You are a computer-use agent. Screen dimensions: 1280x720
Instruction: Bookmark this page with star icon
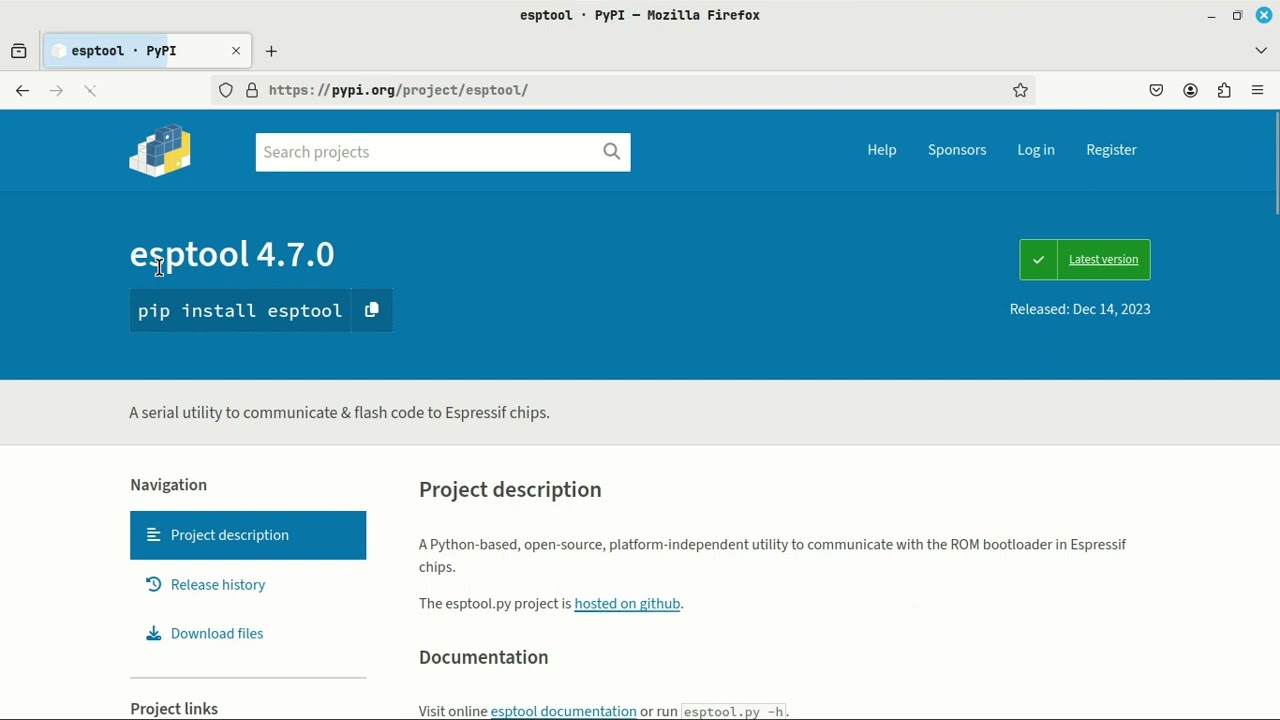pos(1020,90)
